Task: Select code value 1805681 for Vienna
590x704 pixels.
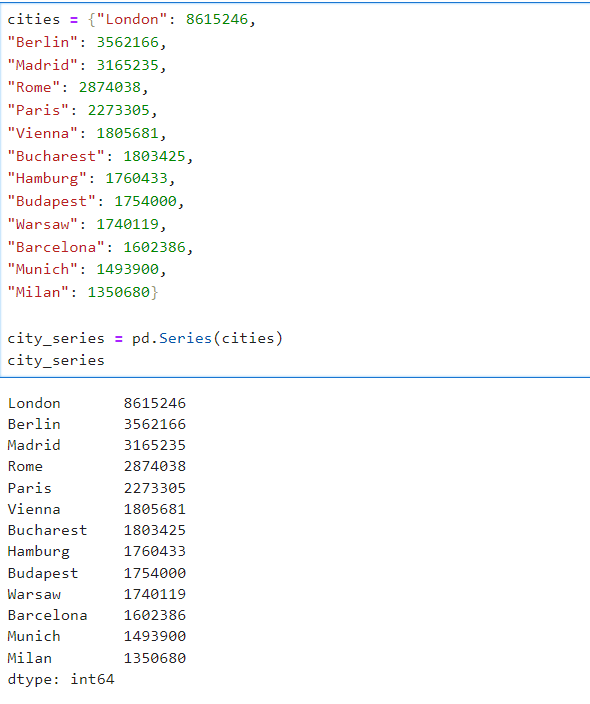Action: pos(128,133)
